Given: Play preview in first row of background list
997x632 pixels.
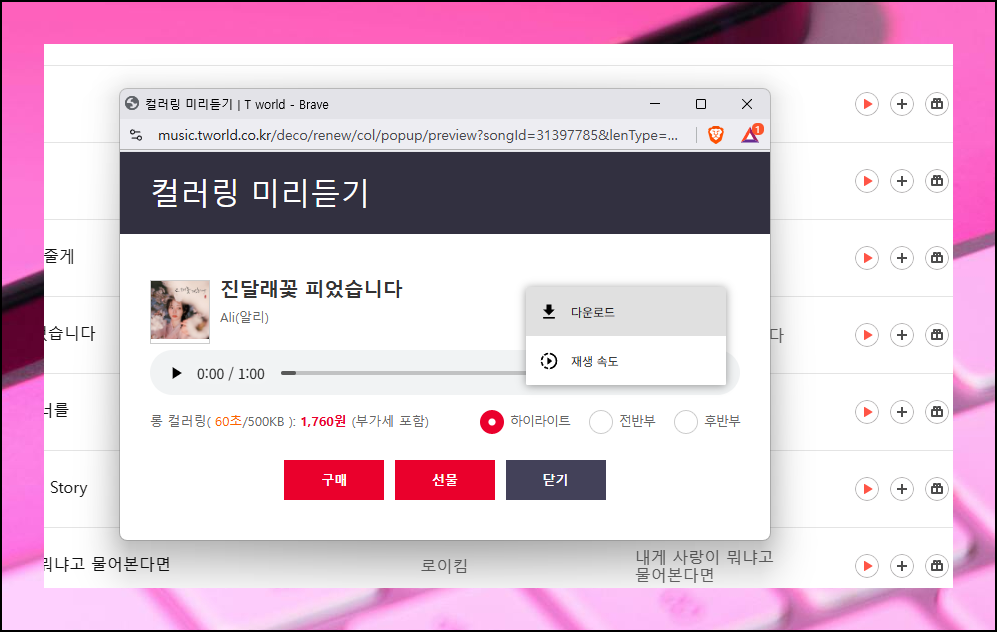Looking at the screenshot, I should [867, 104].
